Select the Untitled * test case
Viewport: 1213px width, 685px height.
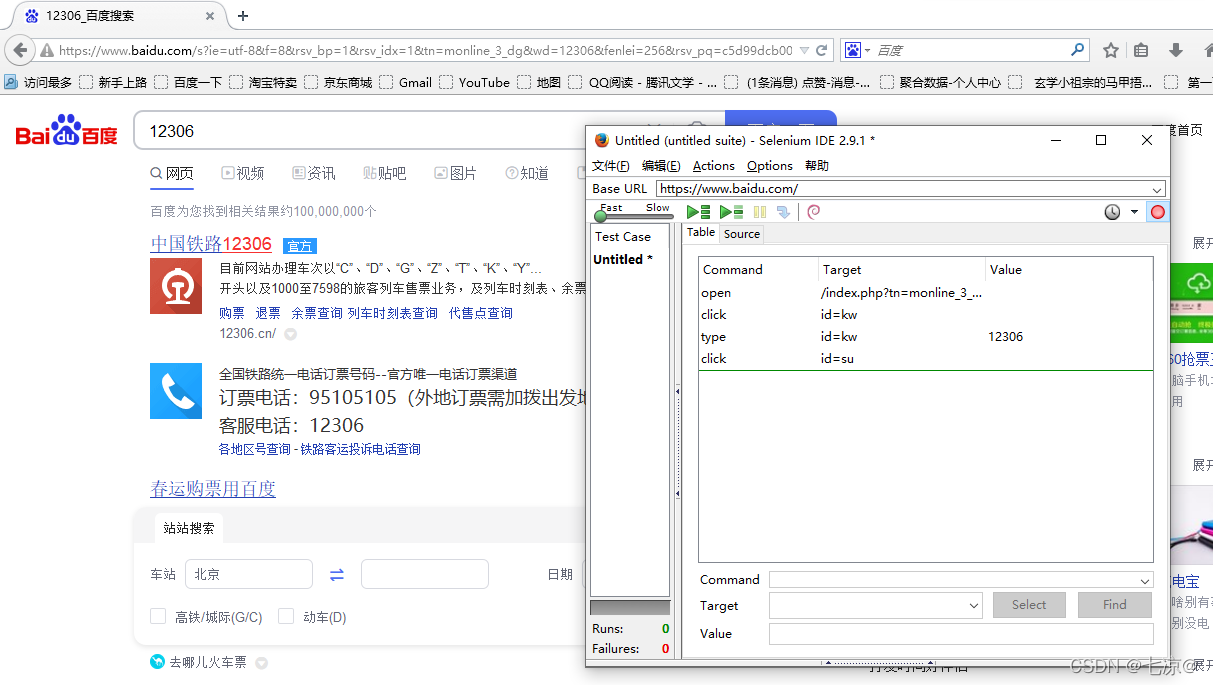pyautogui.click(x=623, y=259)
